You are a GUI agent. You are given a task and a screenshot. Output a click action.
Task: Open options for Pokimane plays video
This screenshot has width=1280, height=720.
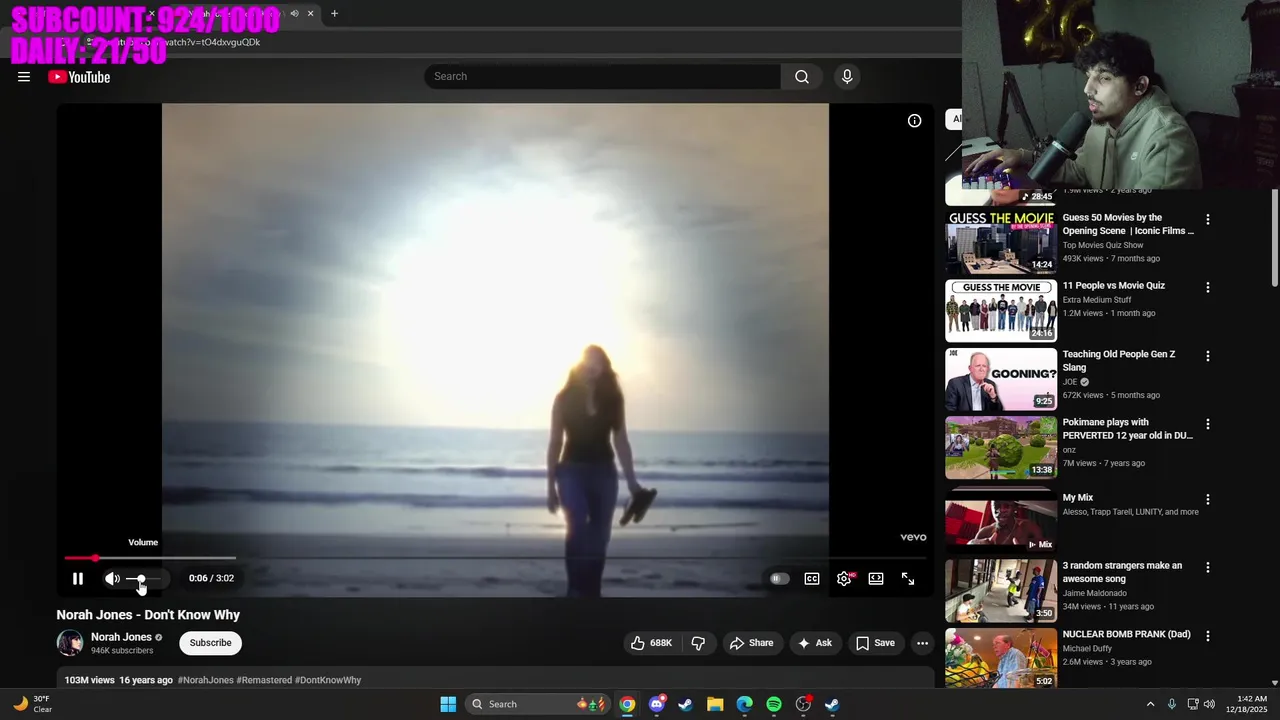click(x=1207, y=424)
